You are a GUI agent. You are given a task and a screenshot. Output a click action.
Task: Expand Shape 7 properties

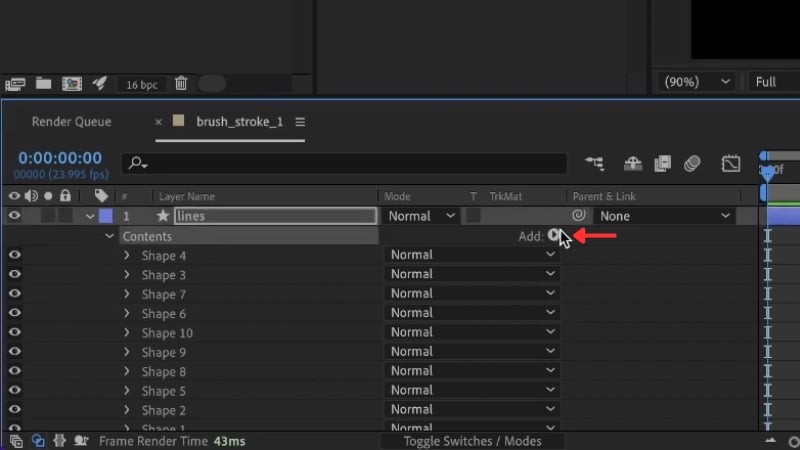click(x=127, y=294)
